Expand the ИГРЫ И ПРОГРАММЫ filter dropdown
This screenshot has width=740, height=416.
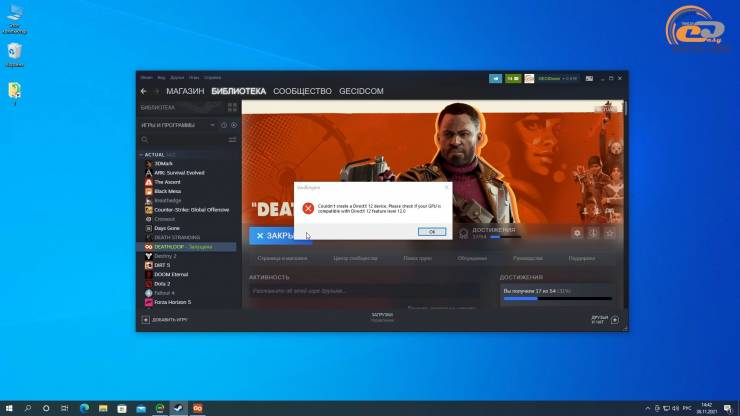pos(212,125)
